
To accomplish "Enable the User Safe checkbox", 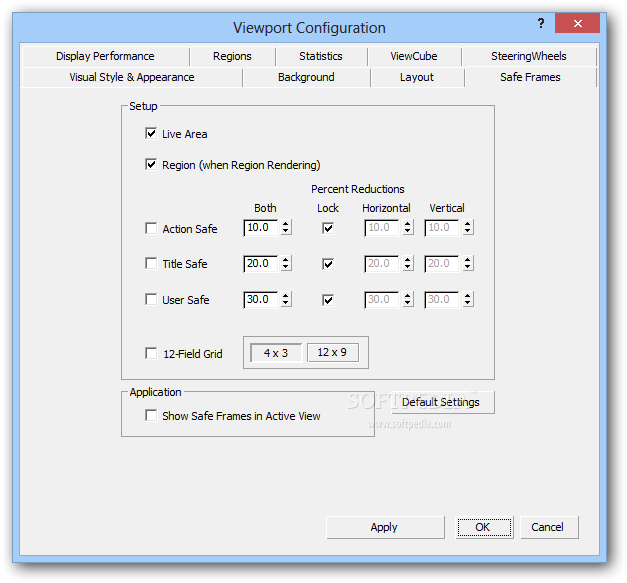I will click(x=151, y=299).
